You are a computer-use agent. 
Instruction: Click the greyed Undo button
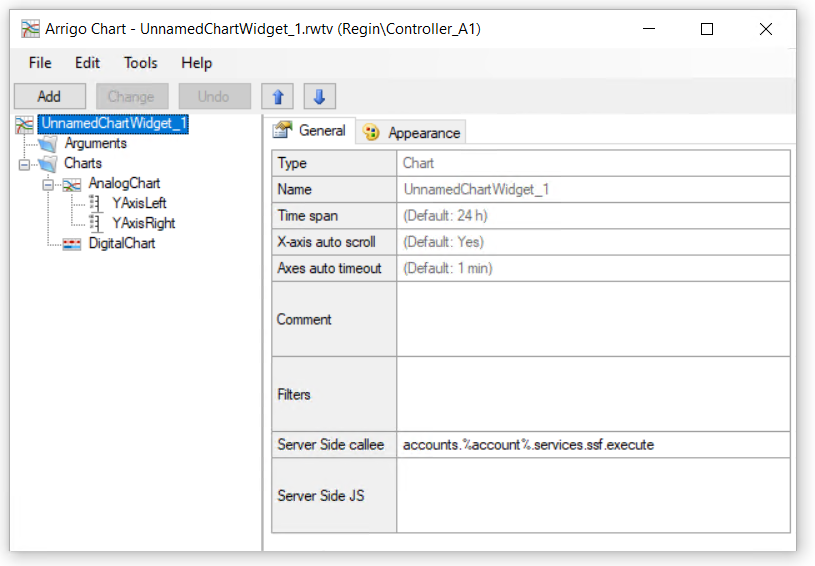coord(214,97)
